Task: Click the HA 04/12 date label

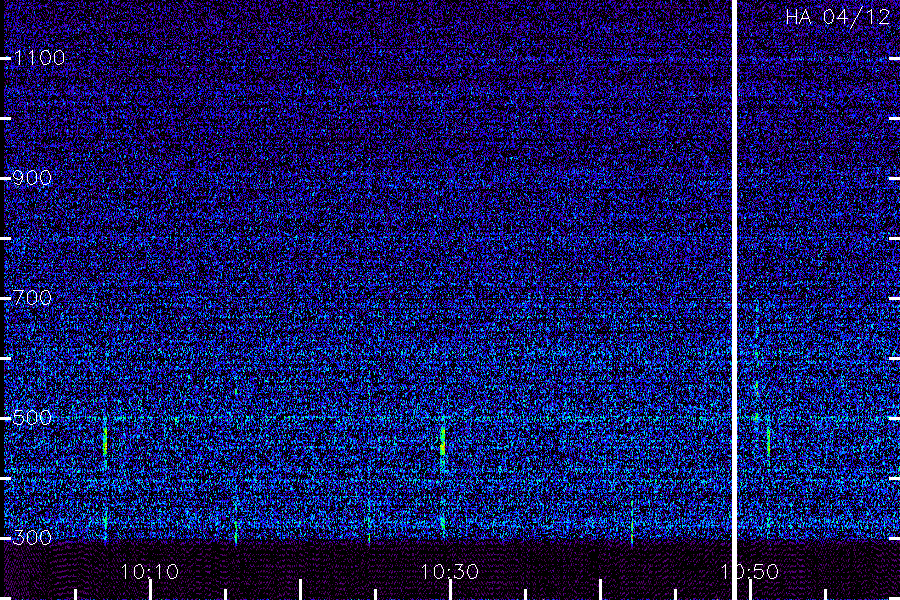Action: tap(837, 17)
